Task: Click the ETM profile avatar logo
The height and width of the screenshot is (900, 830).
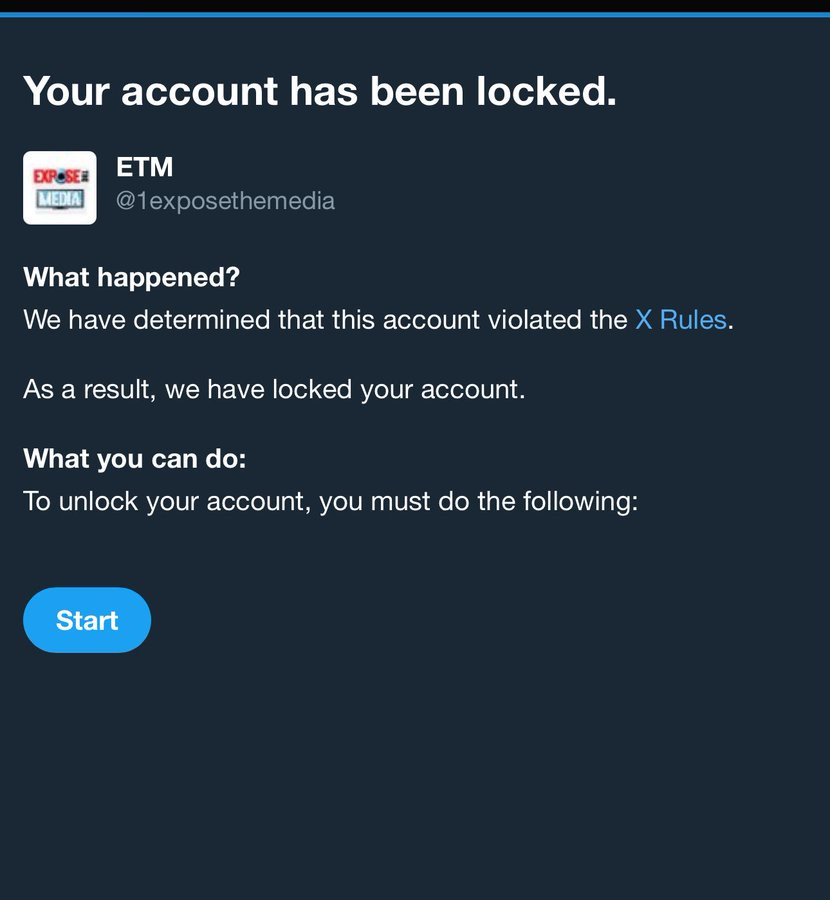Action: click(x=60, y=188)
